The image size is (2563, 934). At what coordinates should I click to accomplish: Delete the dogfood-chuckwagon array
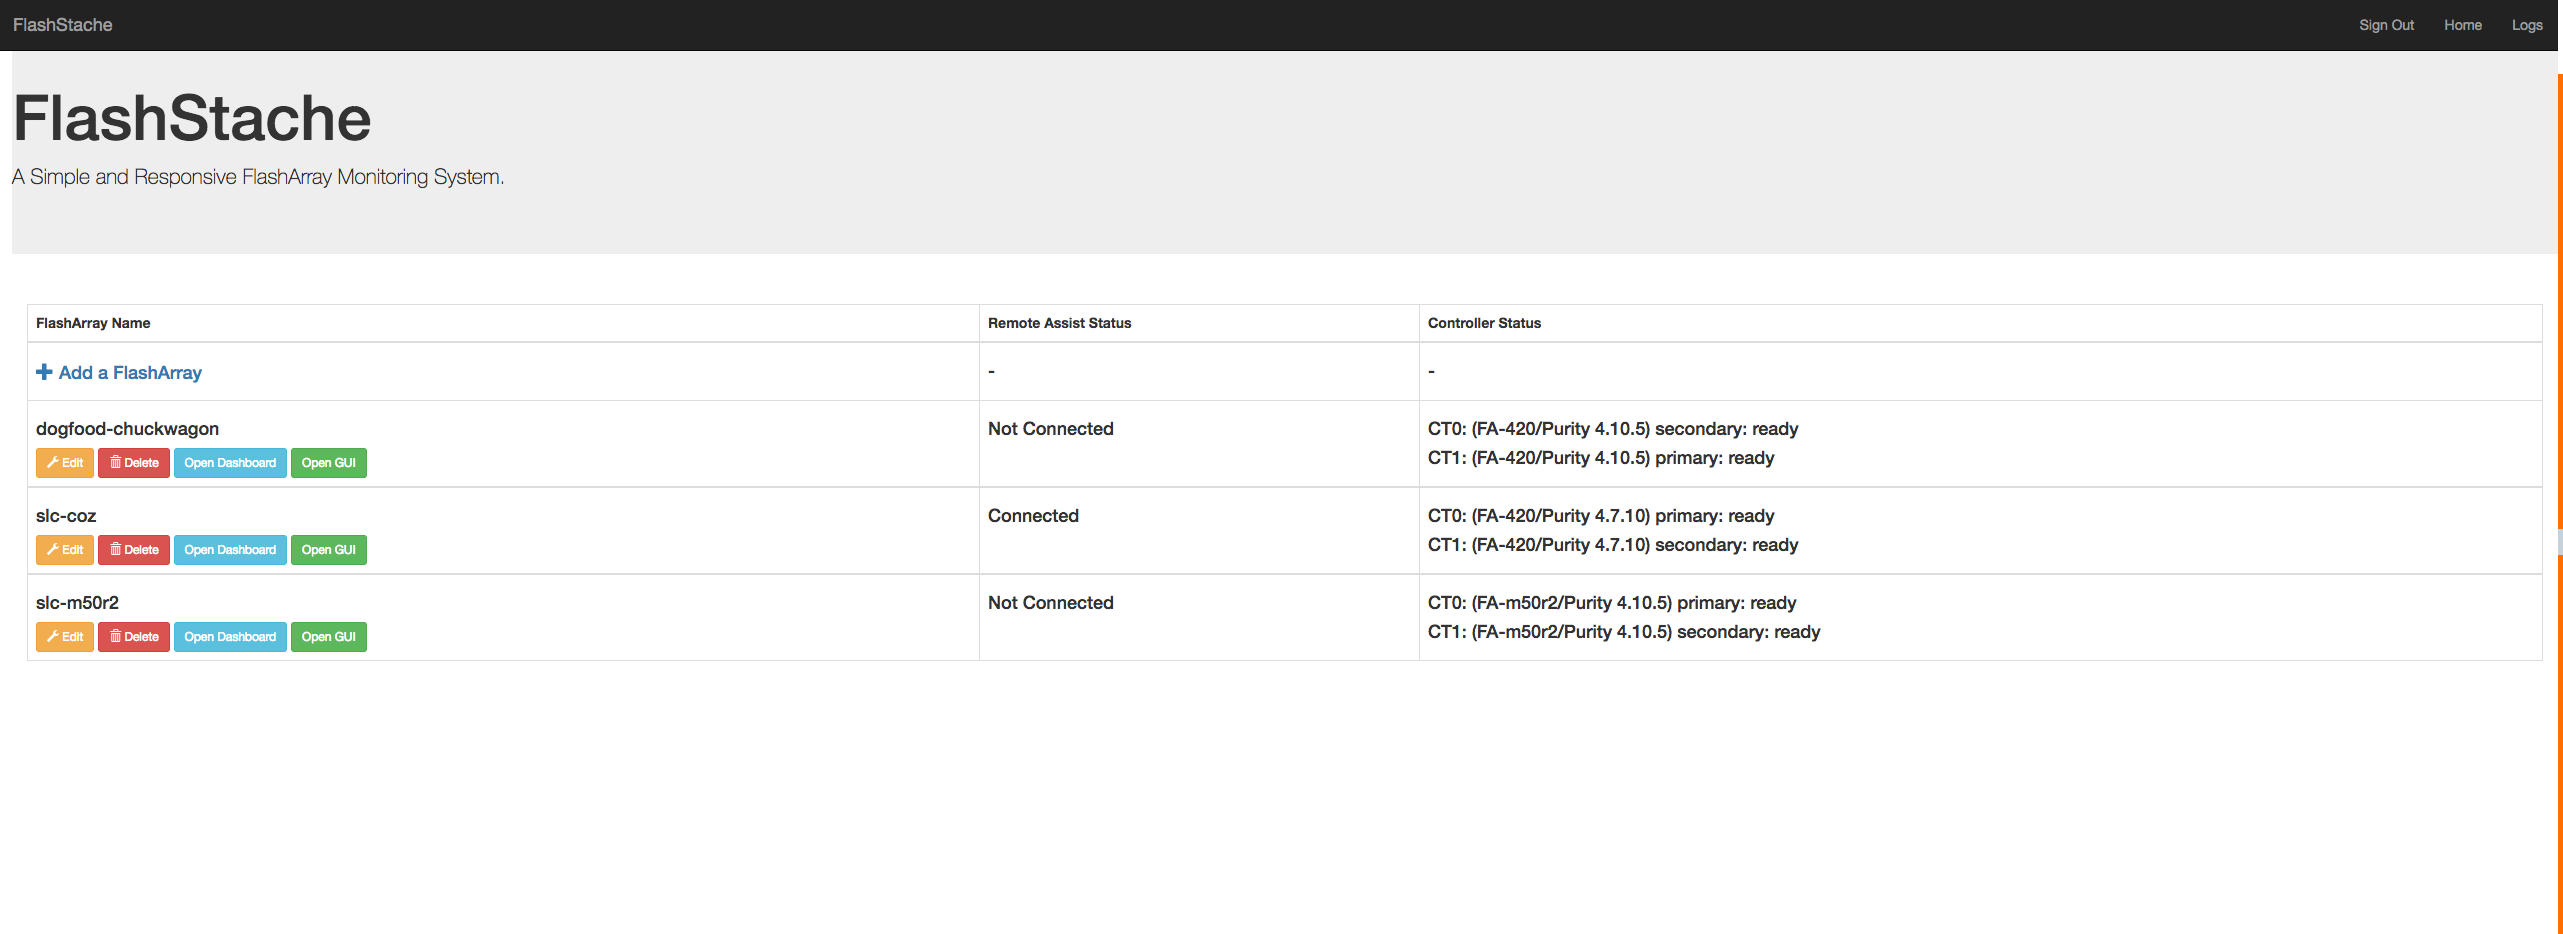pos(134,463)
